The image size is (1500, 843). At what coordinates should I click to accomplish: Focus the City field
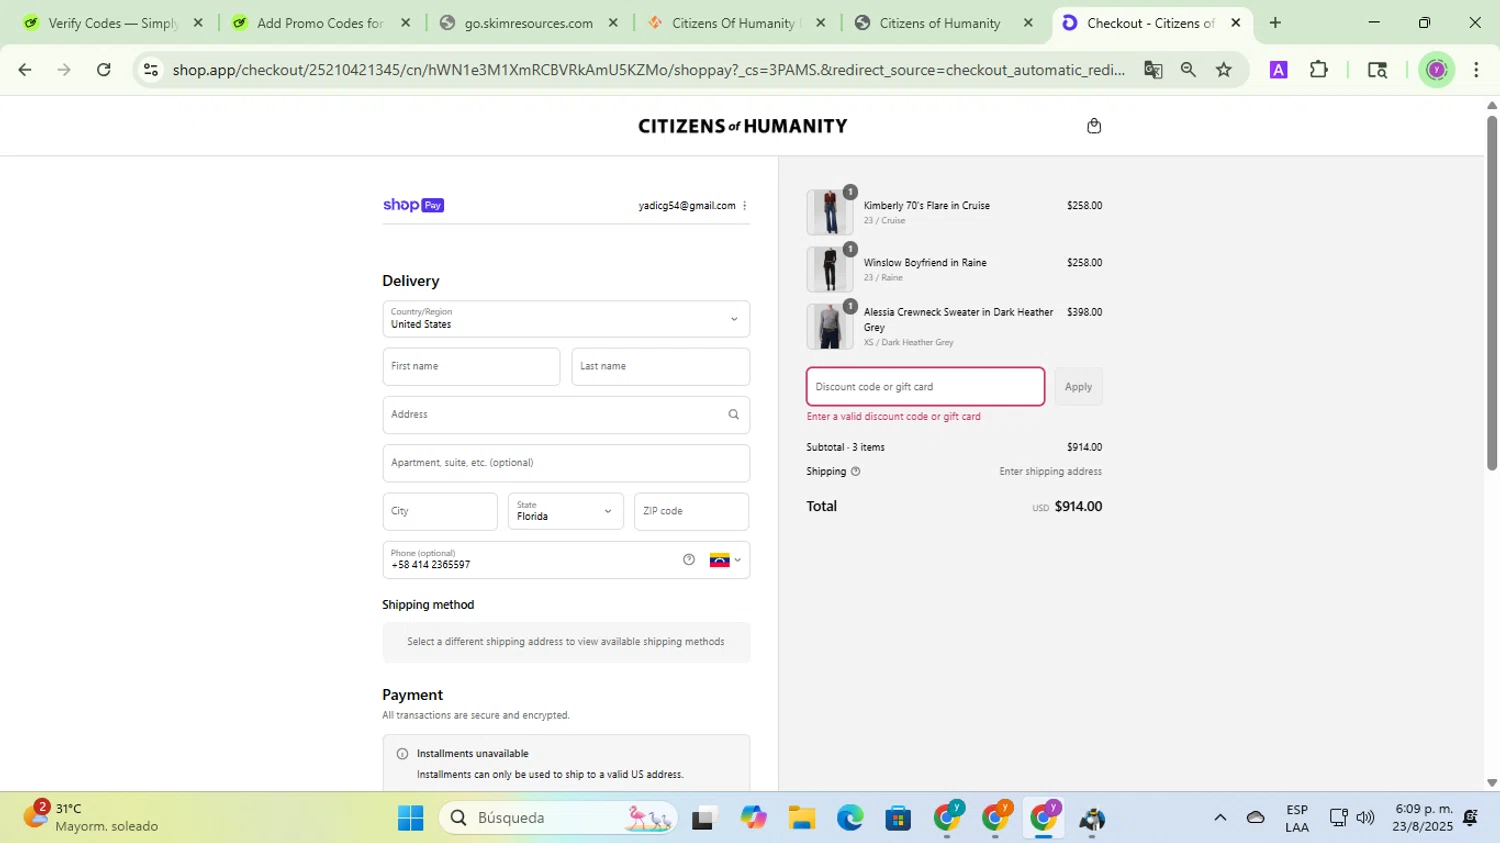(440, 512)
